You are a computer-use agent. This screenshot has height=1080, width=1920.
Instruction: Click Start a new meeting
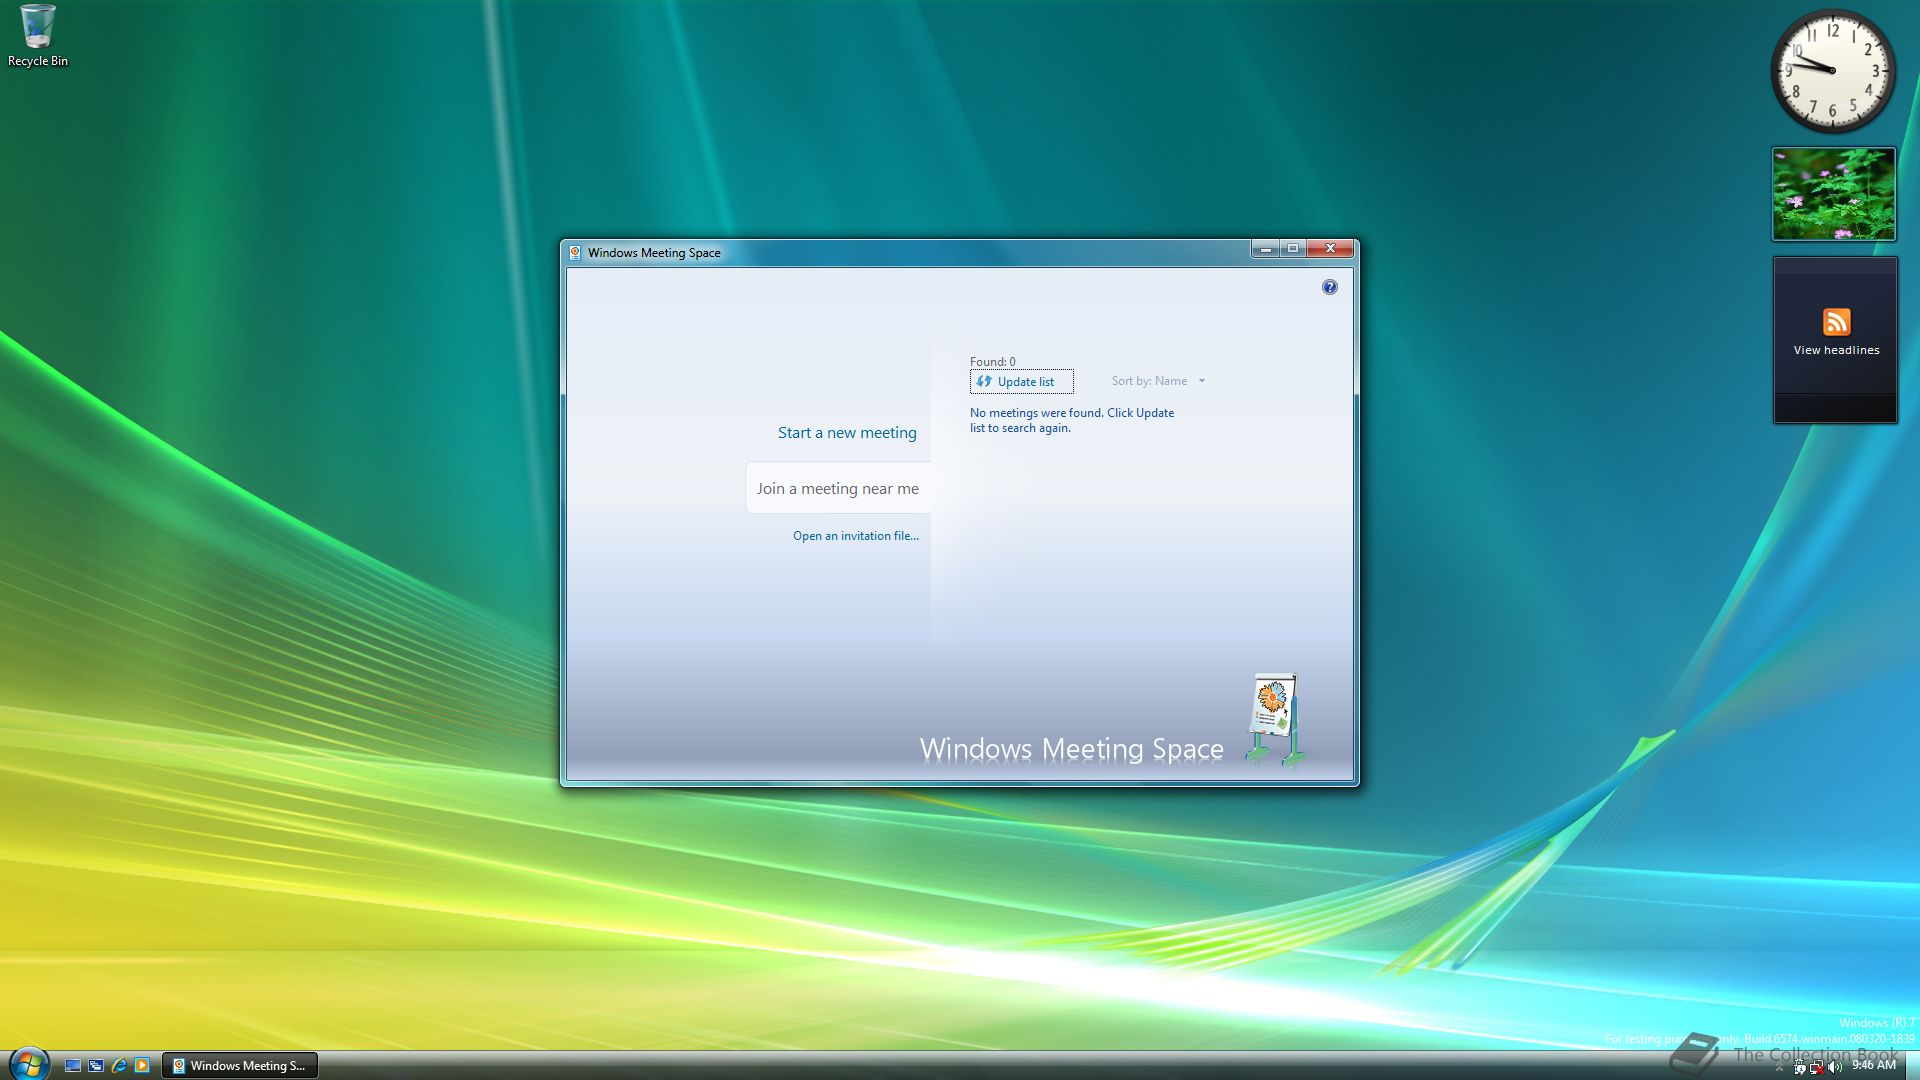coord(847,432)
